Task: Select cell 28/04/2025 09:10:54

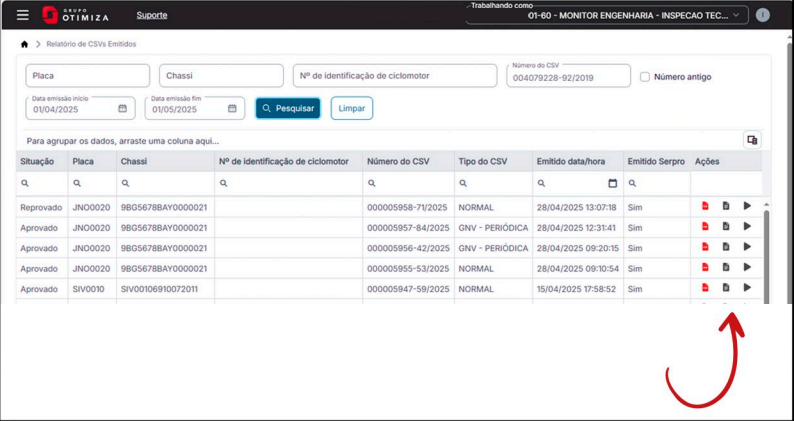Action: [x=578, y=269]
